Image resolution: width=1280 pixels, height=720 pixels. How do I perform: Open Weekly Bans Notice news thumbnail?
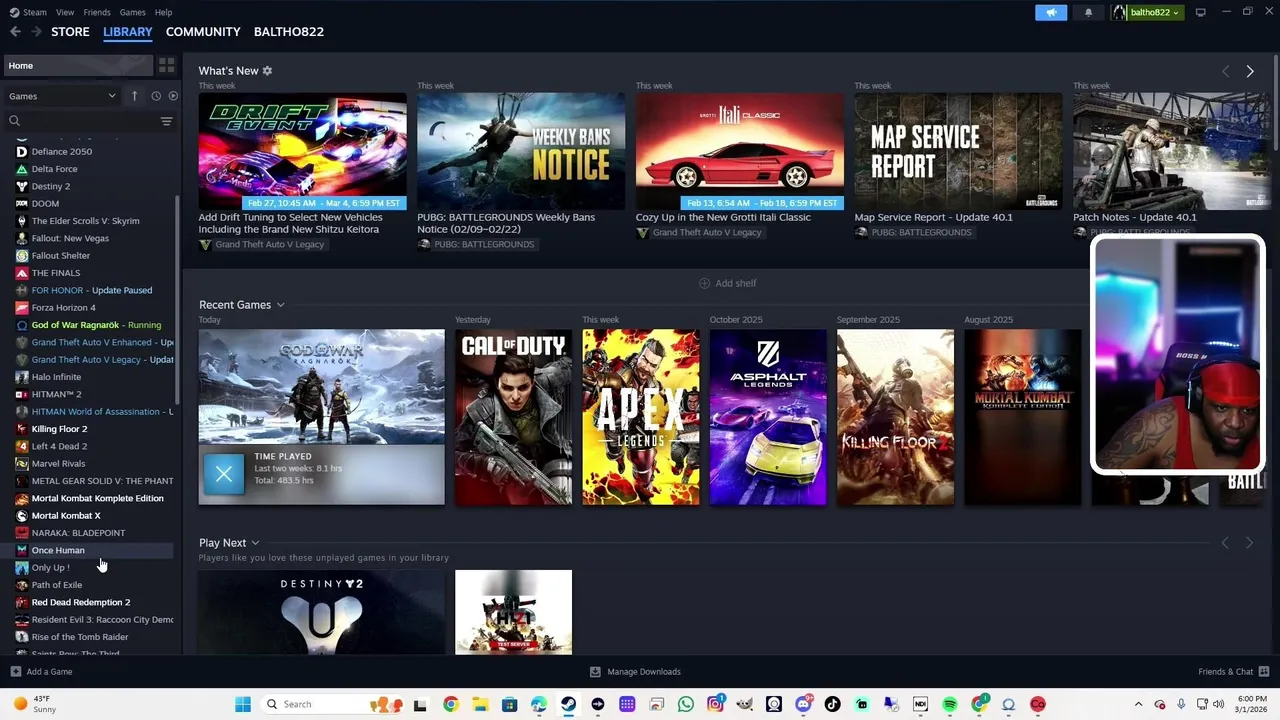click(x=521, y=151)
